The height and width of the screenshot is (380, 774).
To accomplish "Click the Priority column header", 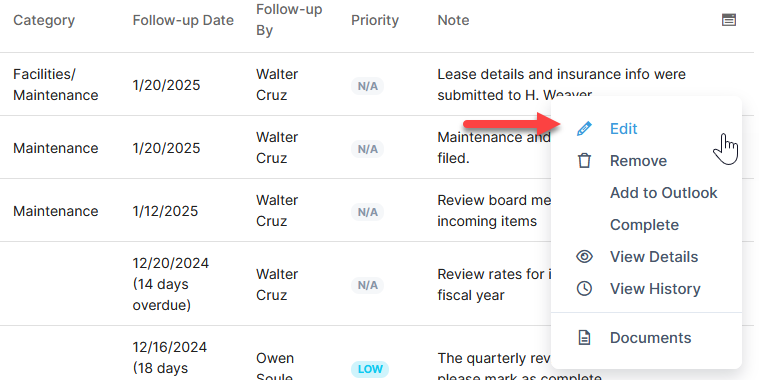I will coord(375,20).
